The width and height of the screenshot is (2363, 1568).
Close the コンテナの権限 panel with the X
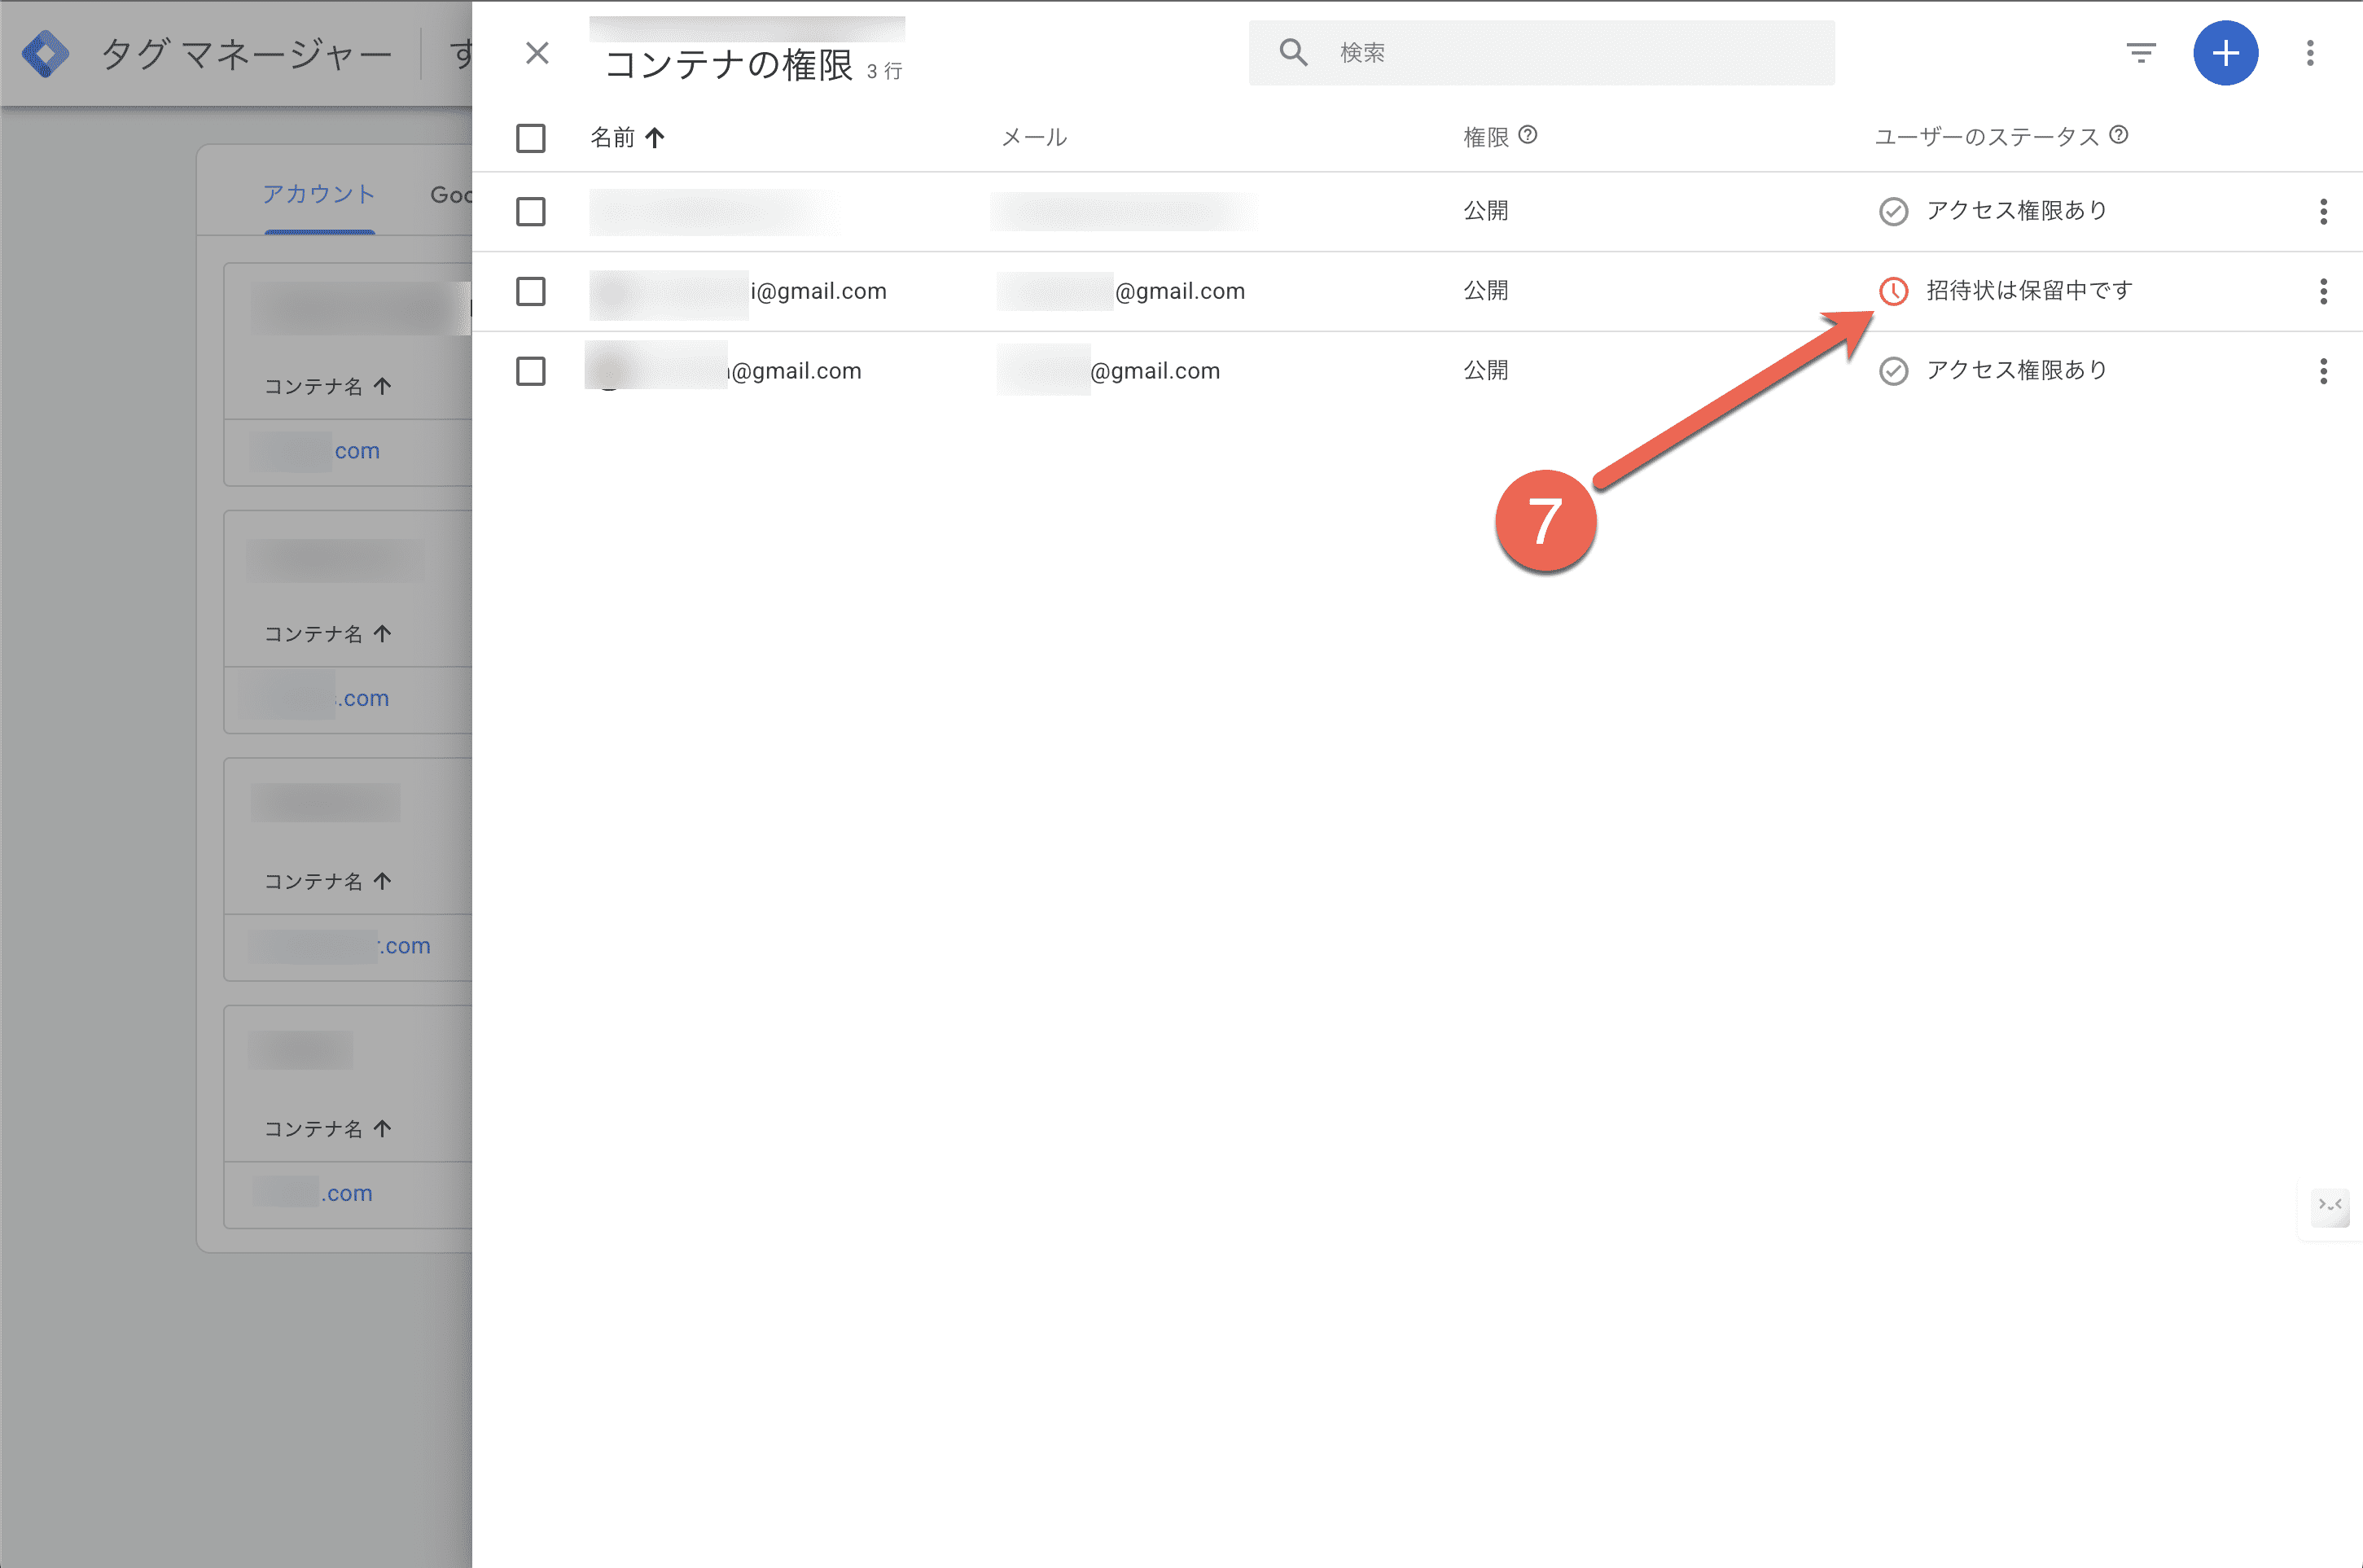tap(537, 52)
